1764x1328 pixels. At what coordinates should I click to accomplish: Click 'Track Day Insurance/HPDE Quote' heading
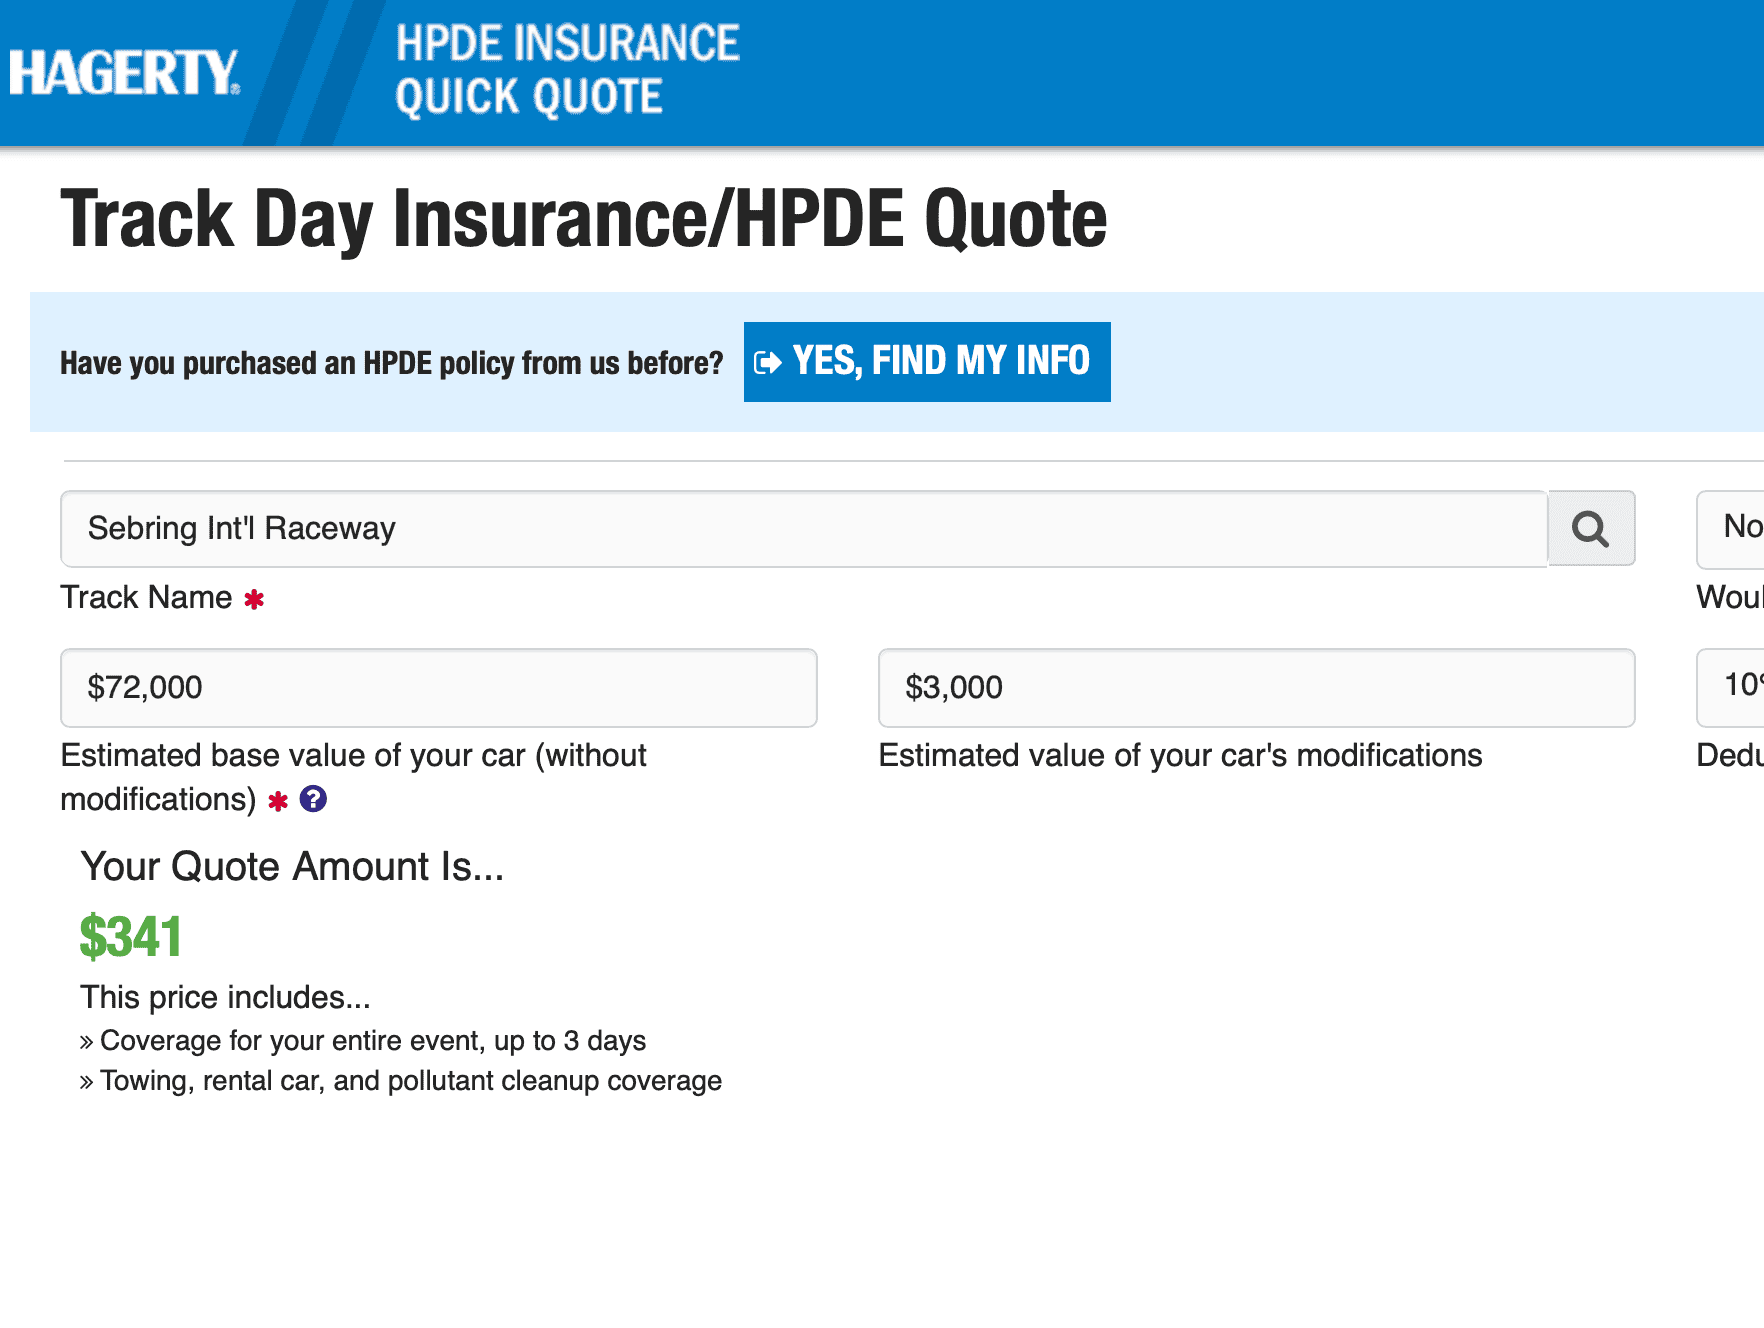(x=584, y=220)
